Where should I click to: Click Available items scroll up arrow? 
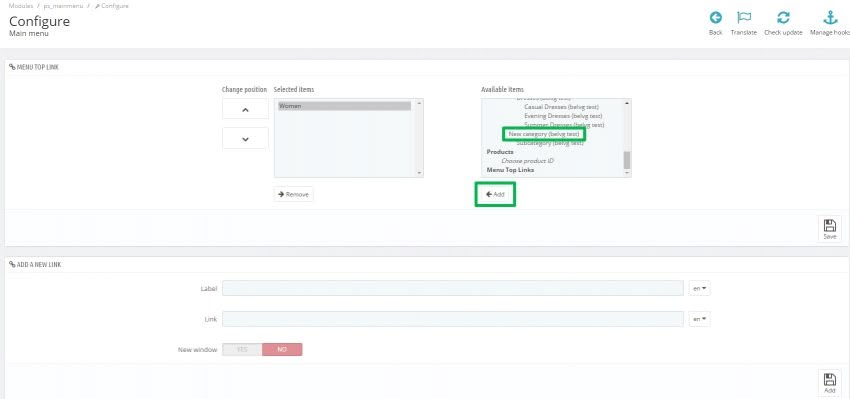627,103
